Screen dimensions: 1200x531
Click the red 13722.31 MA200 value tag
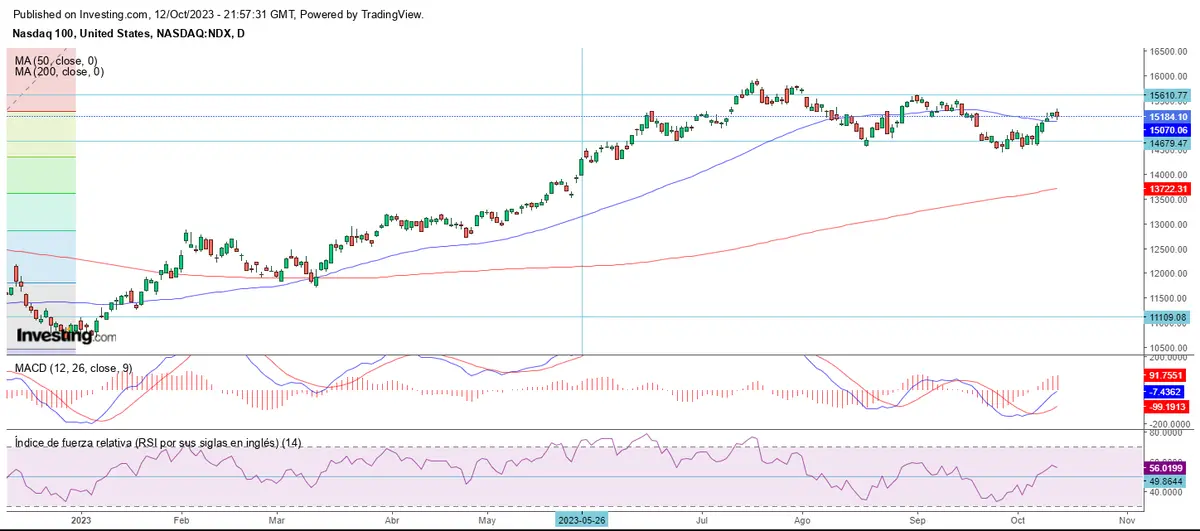coord(1167,189)
